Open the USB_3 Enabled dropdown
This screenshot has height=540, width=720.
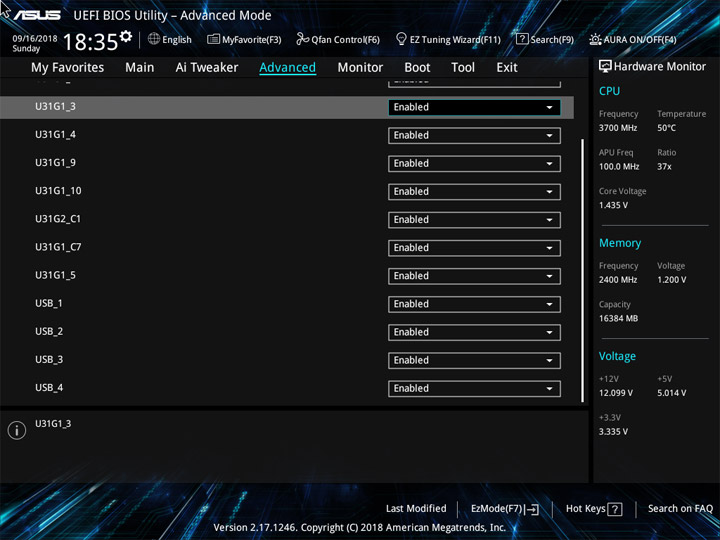474,360
